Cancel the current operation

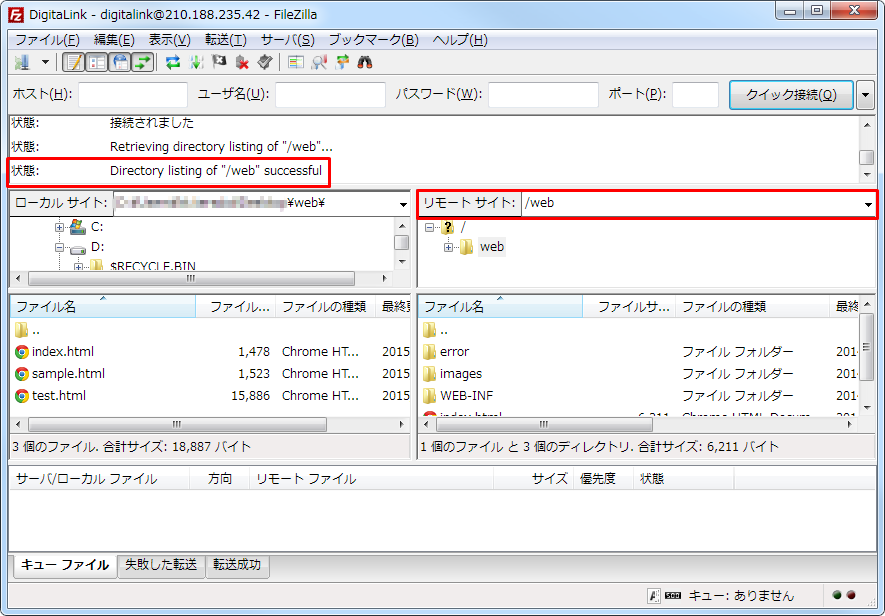coord(219,62)
